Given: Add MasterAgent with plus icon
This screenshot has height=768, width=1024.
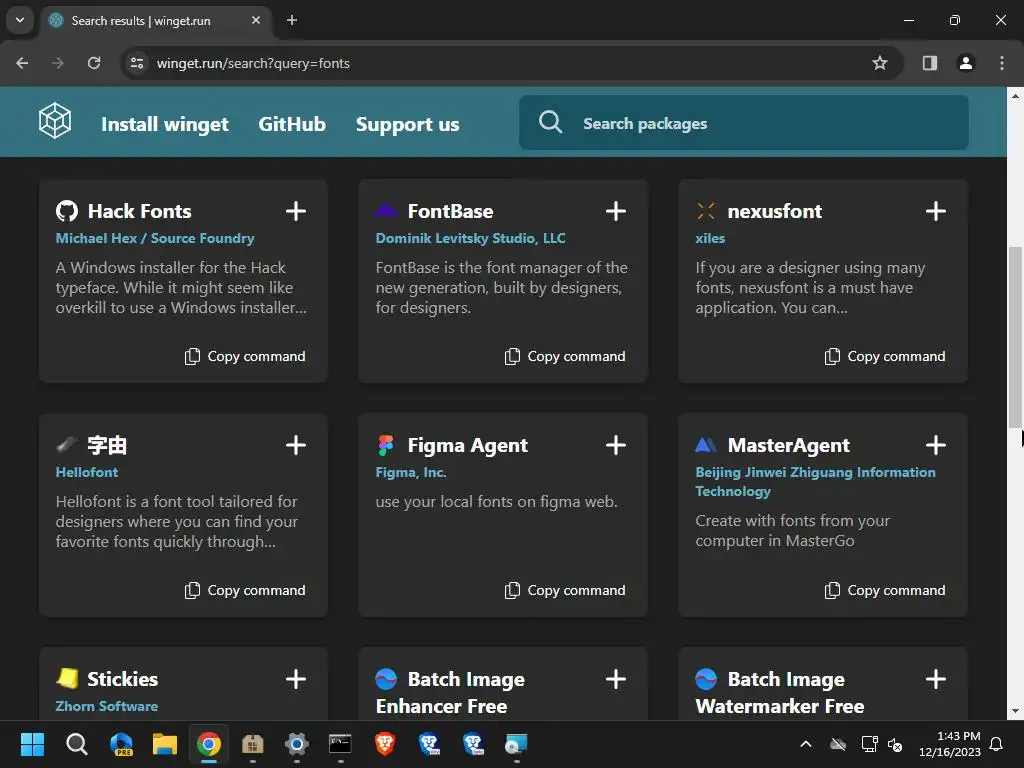Looking at the screenshot, I should click(x=936, y=445).
